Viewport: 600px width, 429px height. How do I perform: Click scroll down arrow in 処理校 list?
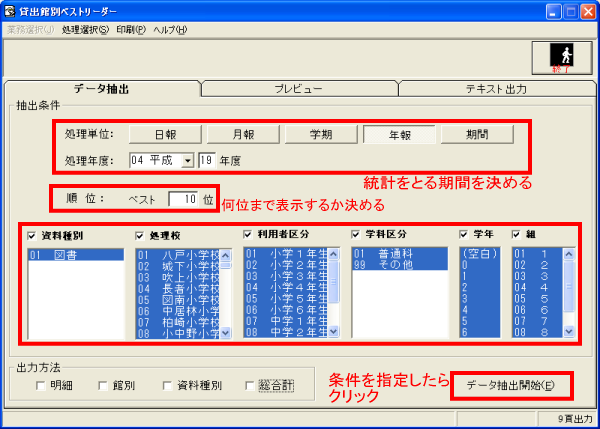[225, 333]
